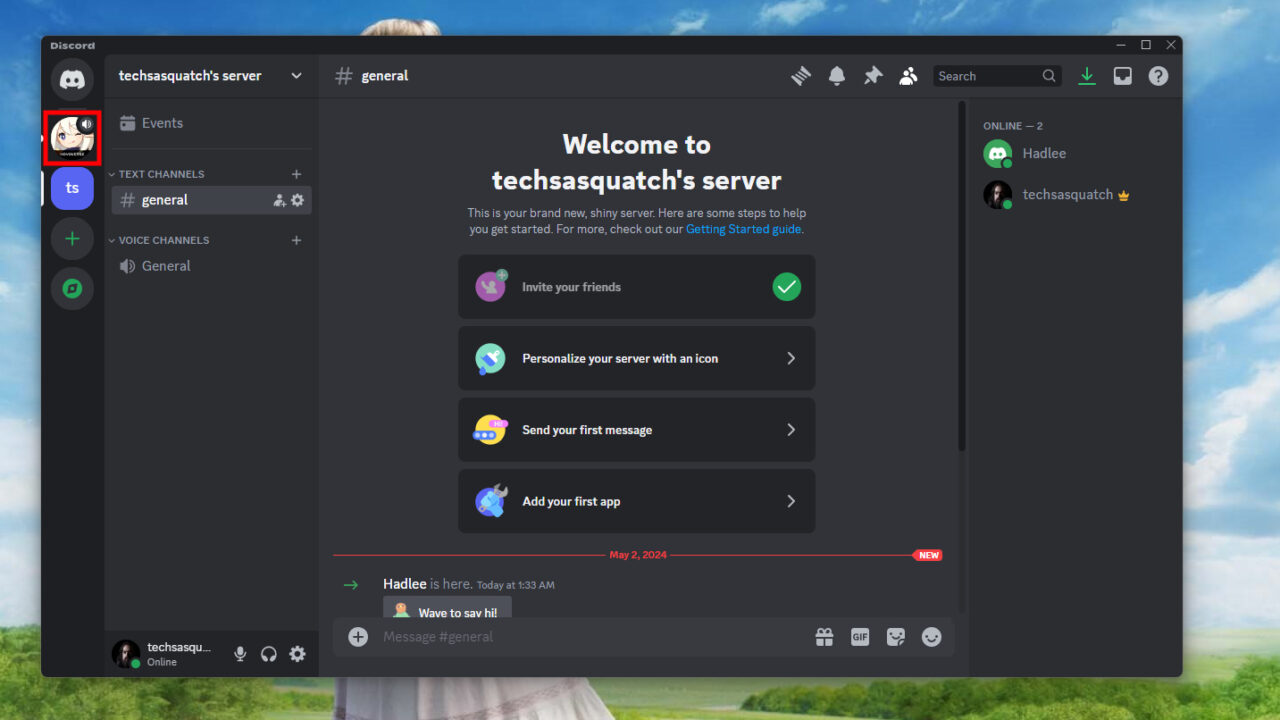Select the Events menu item

tap(163, 122)
